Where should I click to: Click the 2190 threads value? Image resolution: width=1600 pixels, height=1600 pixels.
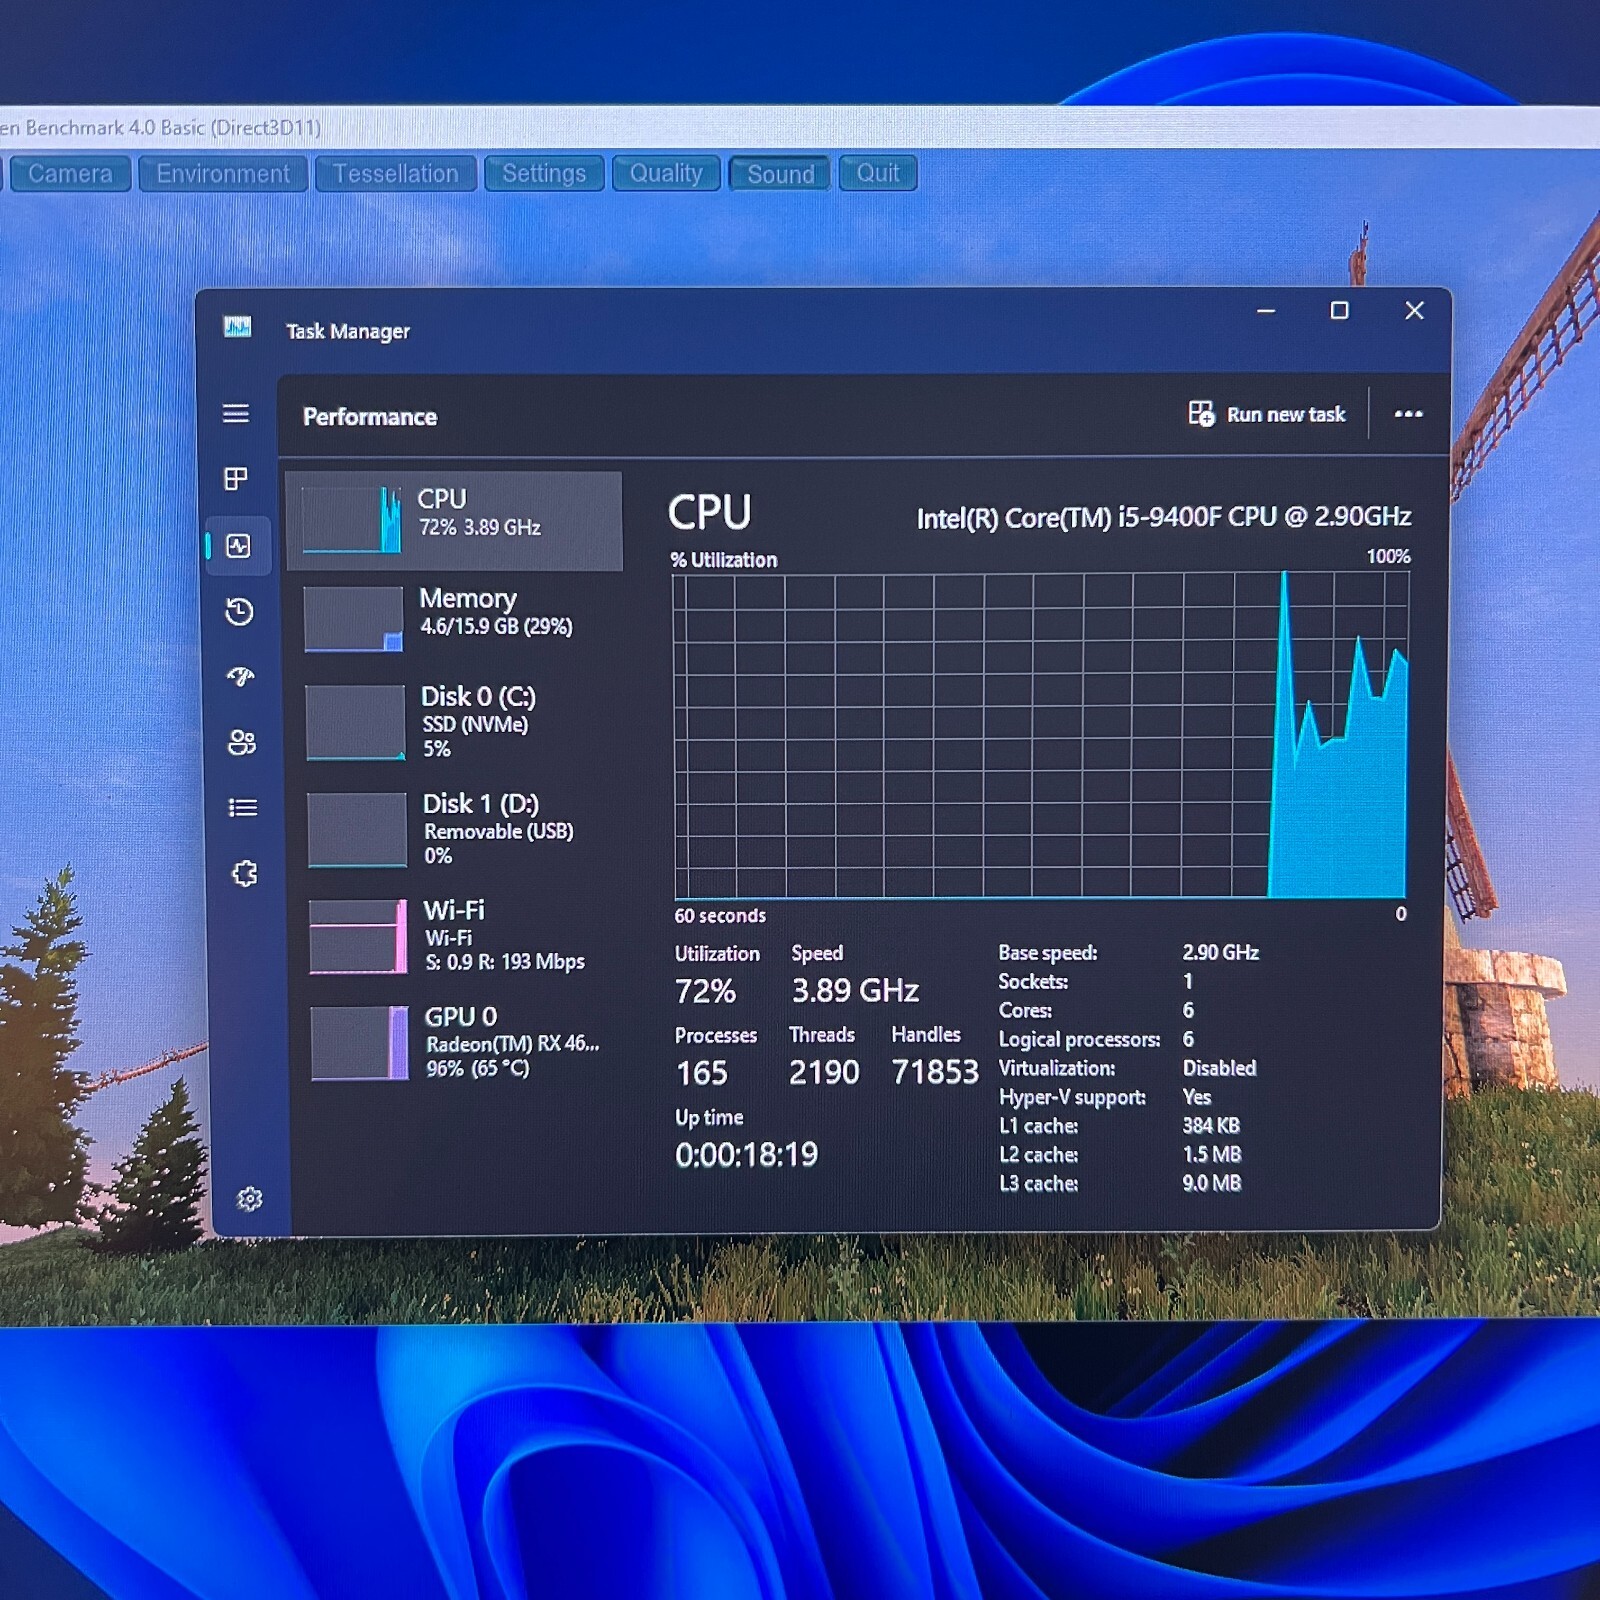click(824, 1072)
